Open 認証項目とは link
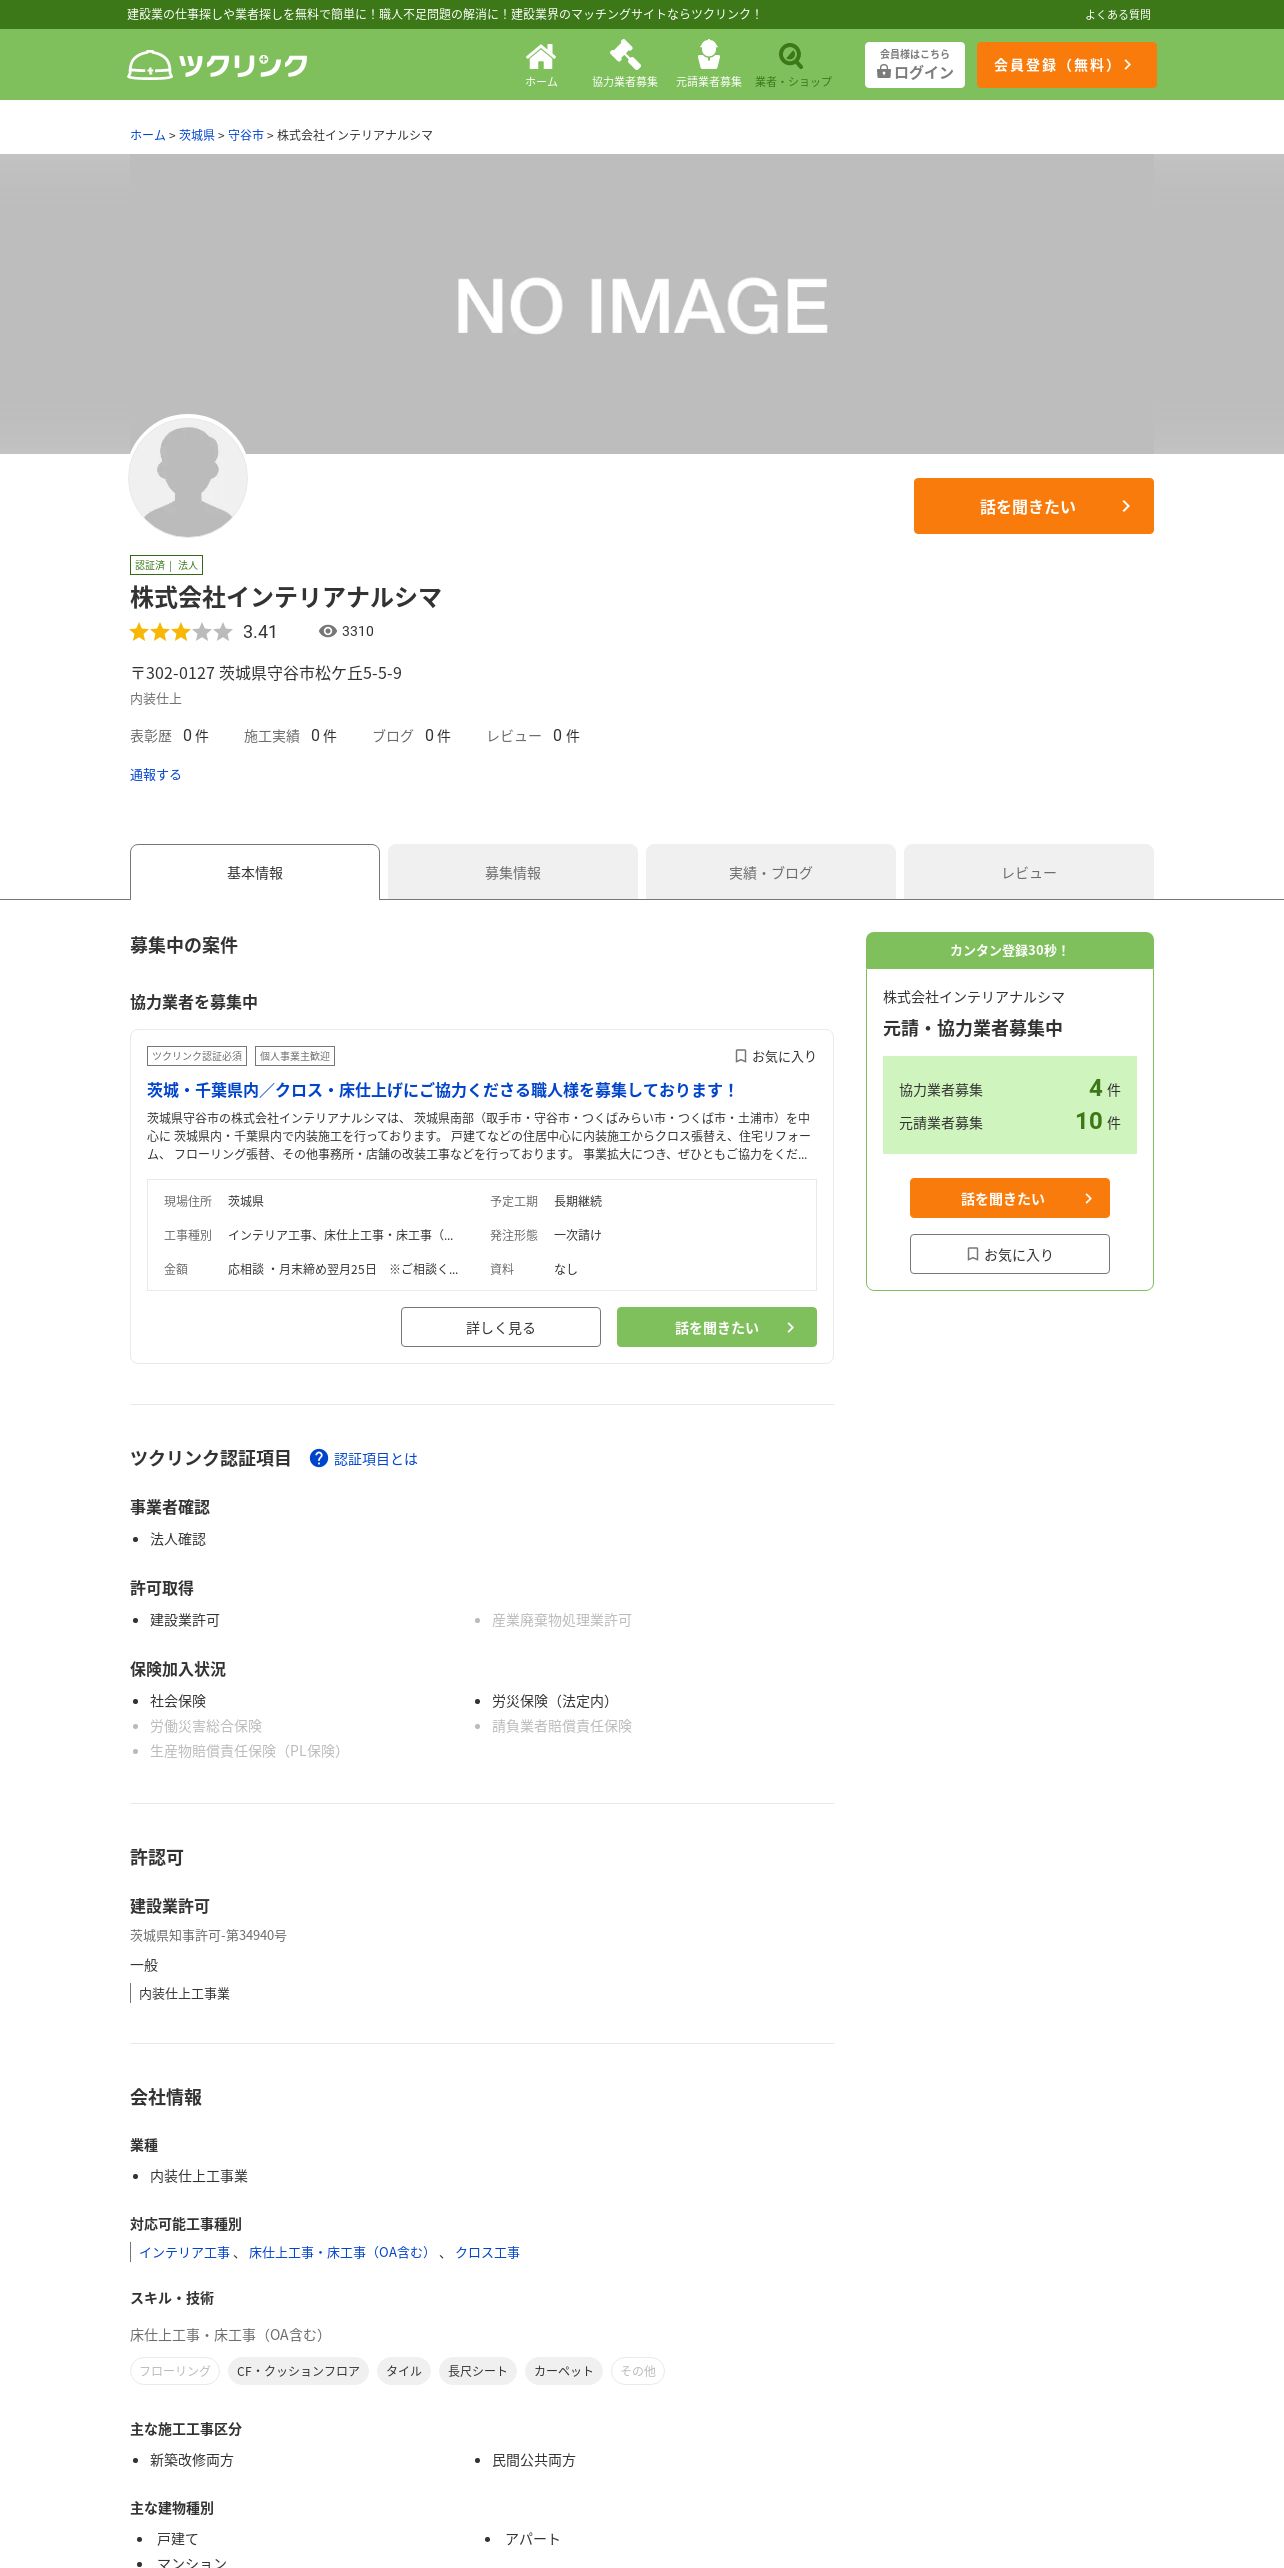 [376, 1459]
